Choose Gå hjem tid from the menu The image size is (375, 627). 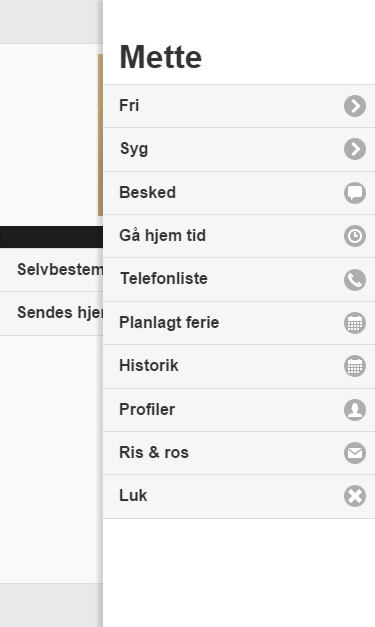point(239,236)
